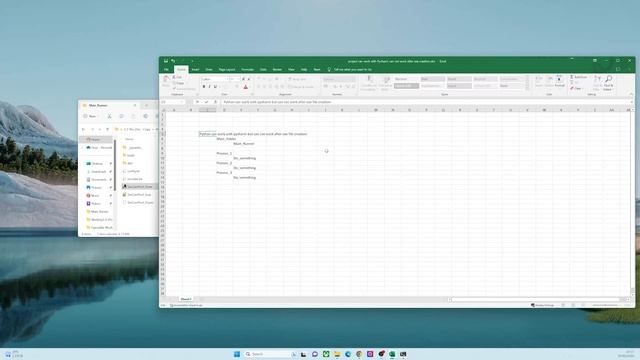Click the Back arrow in File Explorer
Screen dimensions: 640x360
click(x=84, y=129)
